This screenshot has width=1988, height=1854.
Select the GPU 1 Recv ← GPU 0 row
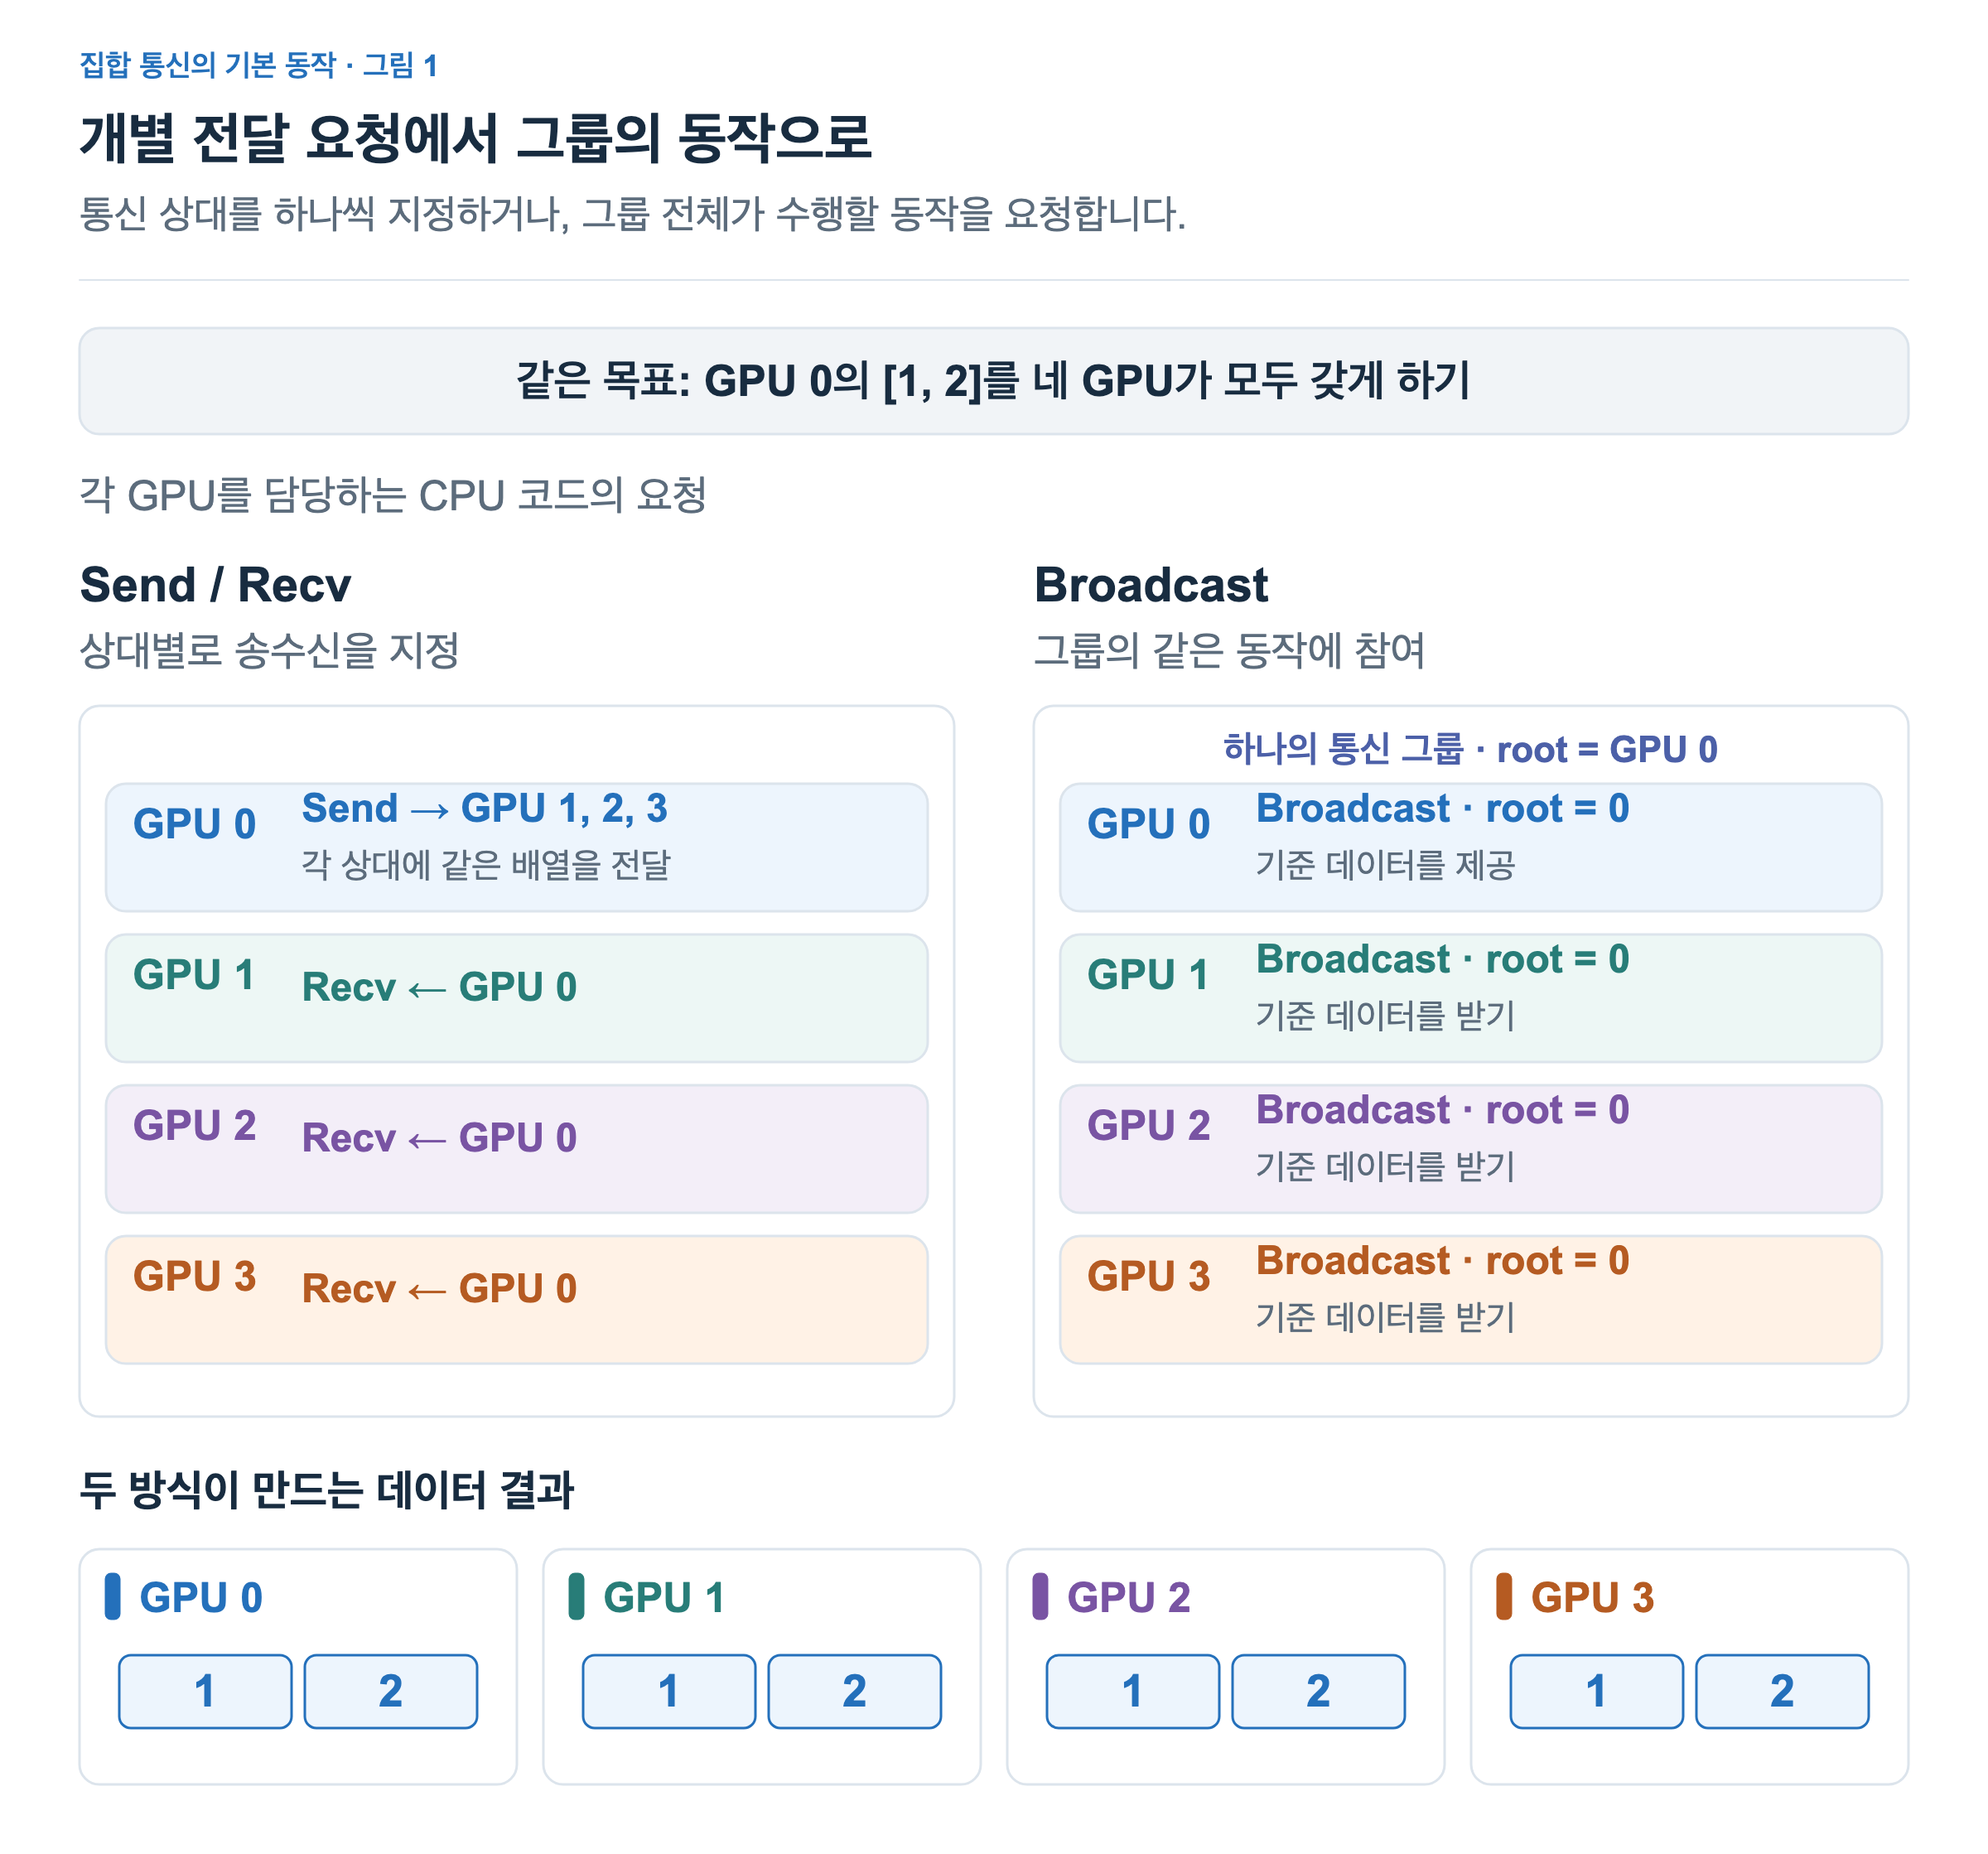pos(516,998)
